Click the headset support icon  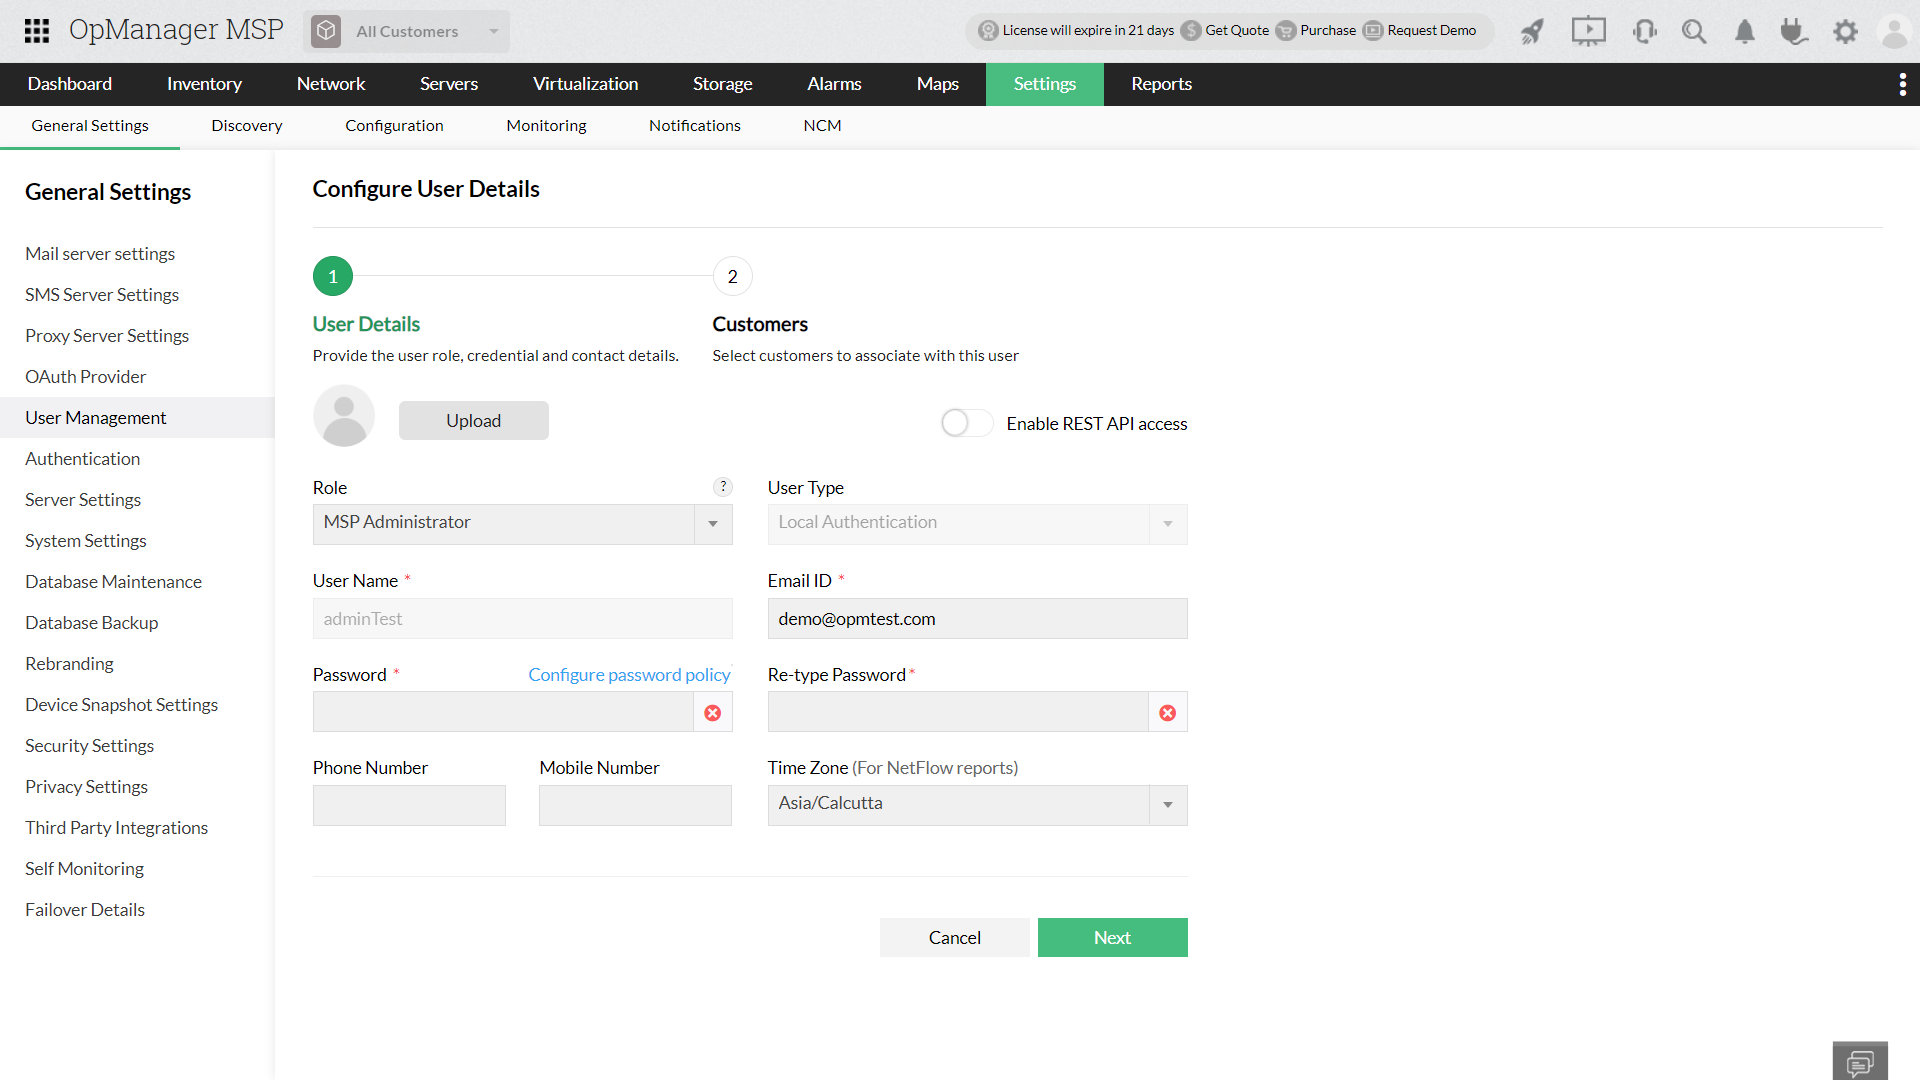[x=1644, y=31]
